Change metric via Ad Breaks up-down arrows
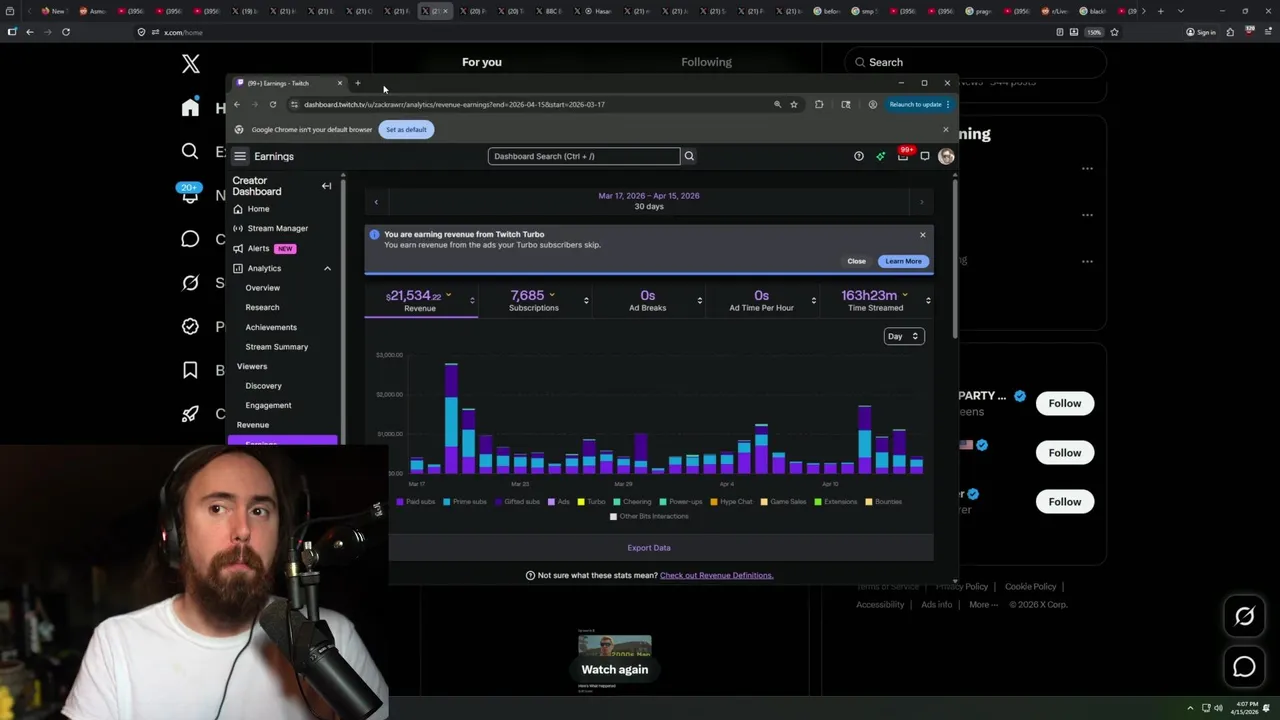Image resolution: width=1280 pixels, height=720 pixels. point(699,300)
